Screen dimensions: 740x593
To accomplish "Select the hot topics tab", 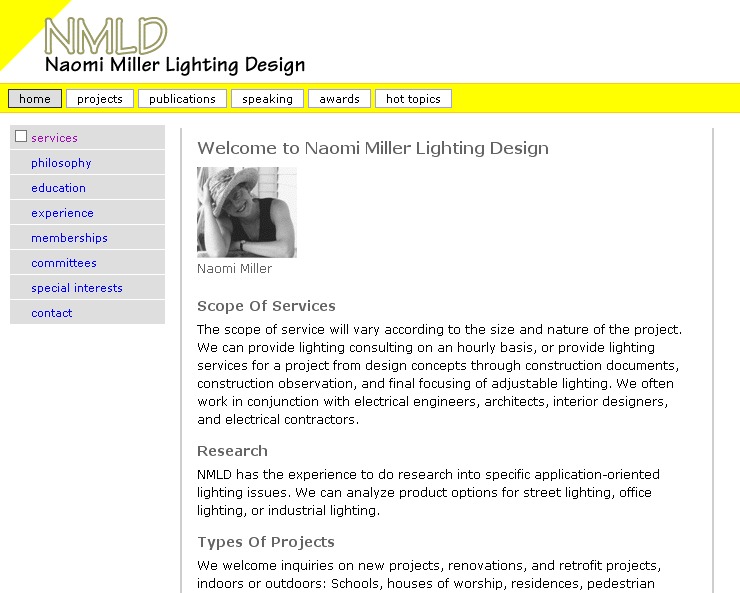I will point(413,99).
